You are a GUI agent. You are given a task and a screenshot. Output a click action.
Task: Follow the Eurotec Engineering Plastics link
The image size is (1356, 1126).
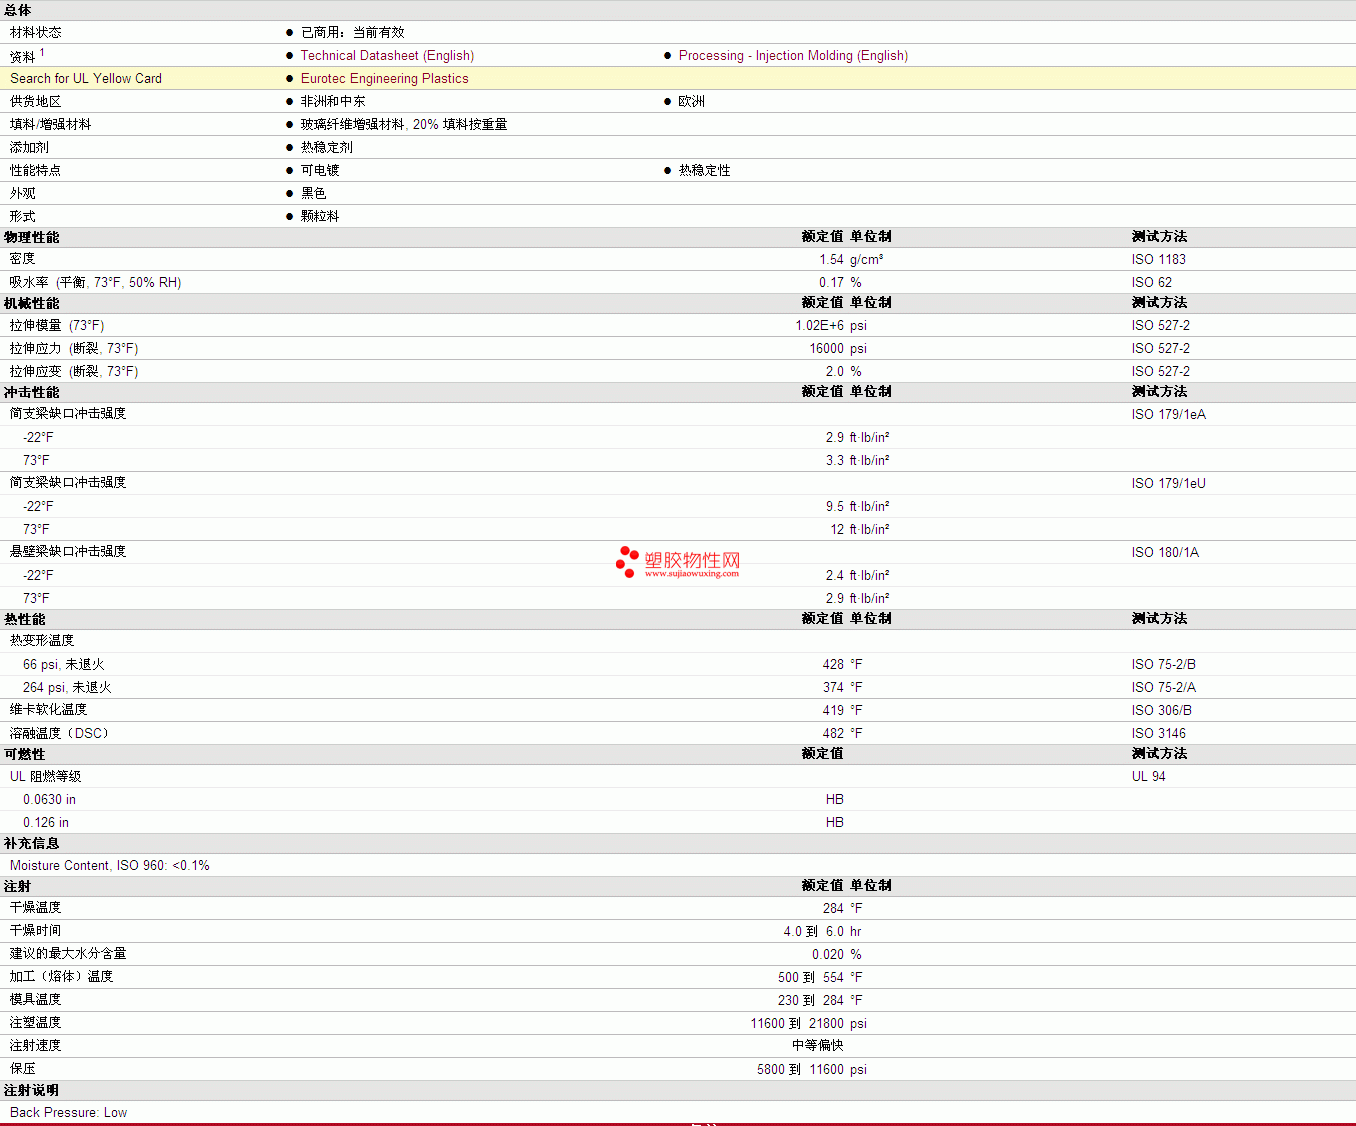[x=384, y=79]
